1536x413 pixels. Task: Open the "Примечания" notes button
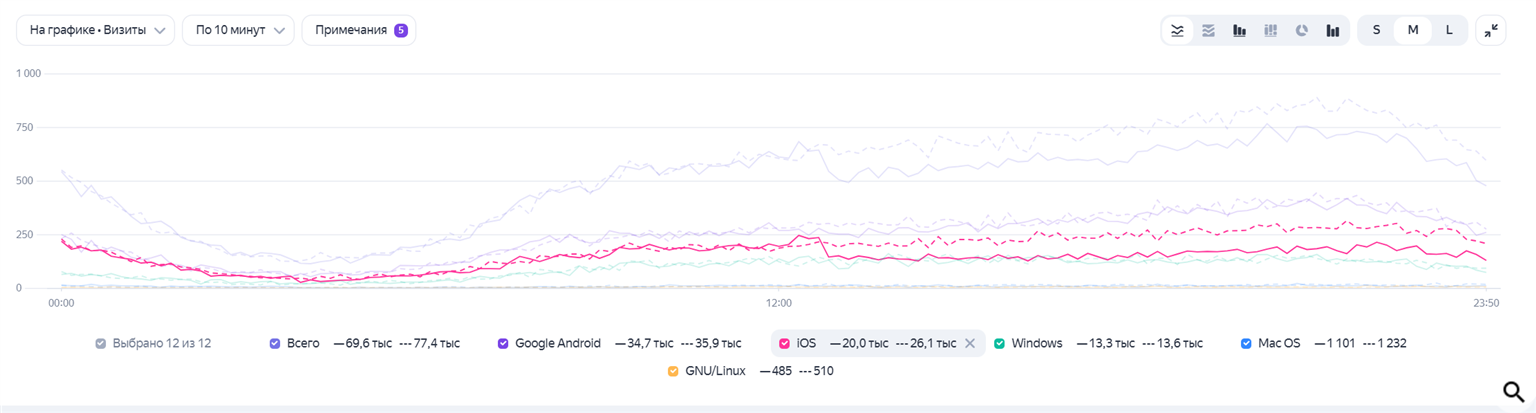tap(359, 30)
